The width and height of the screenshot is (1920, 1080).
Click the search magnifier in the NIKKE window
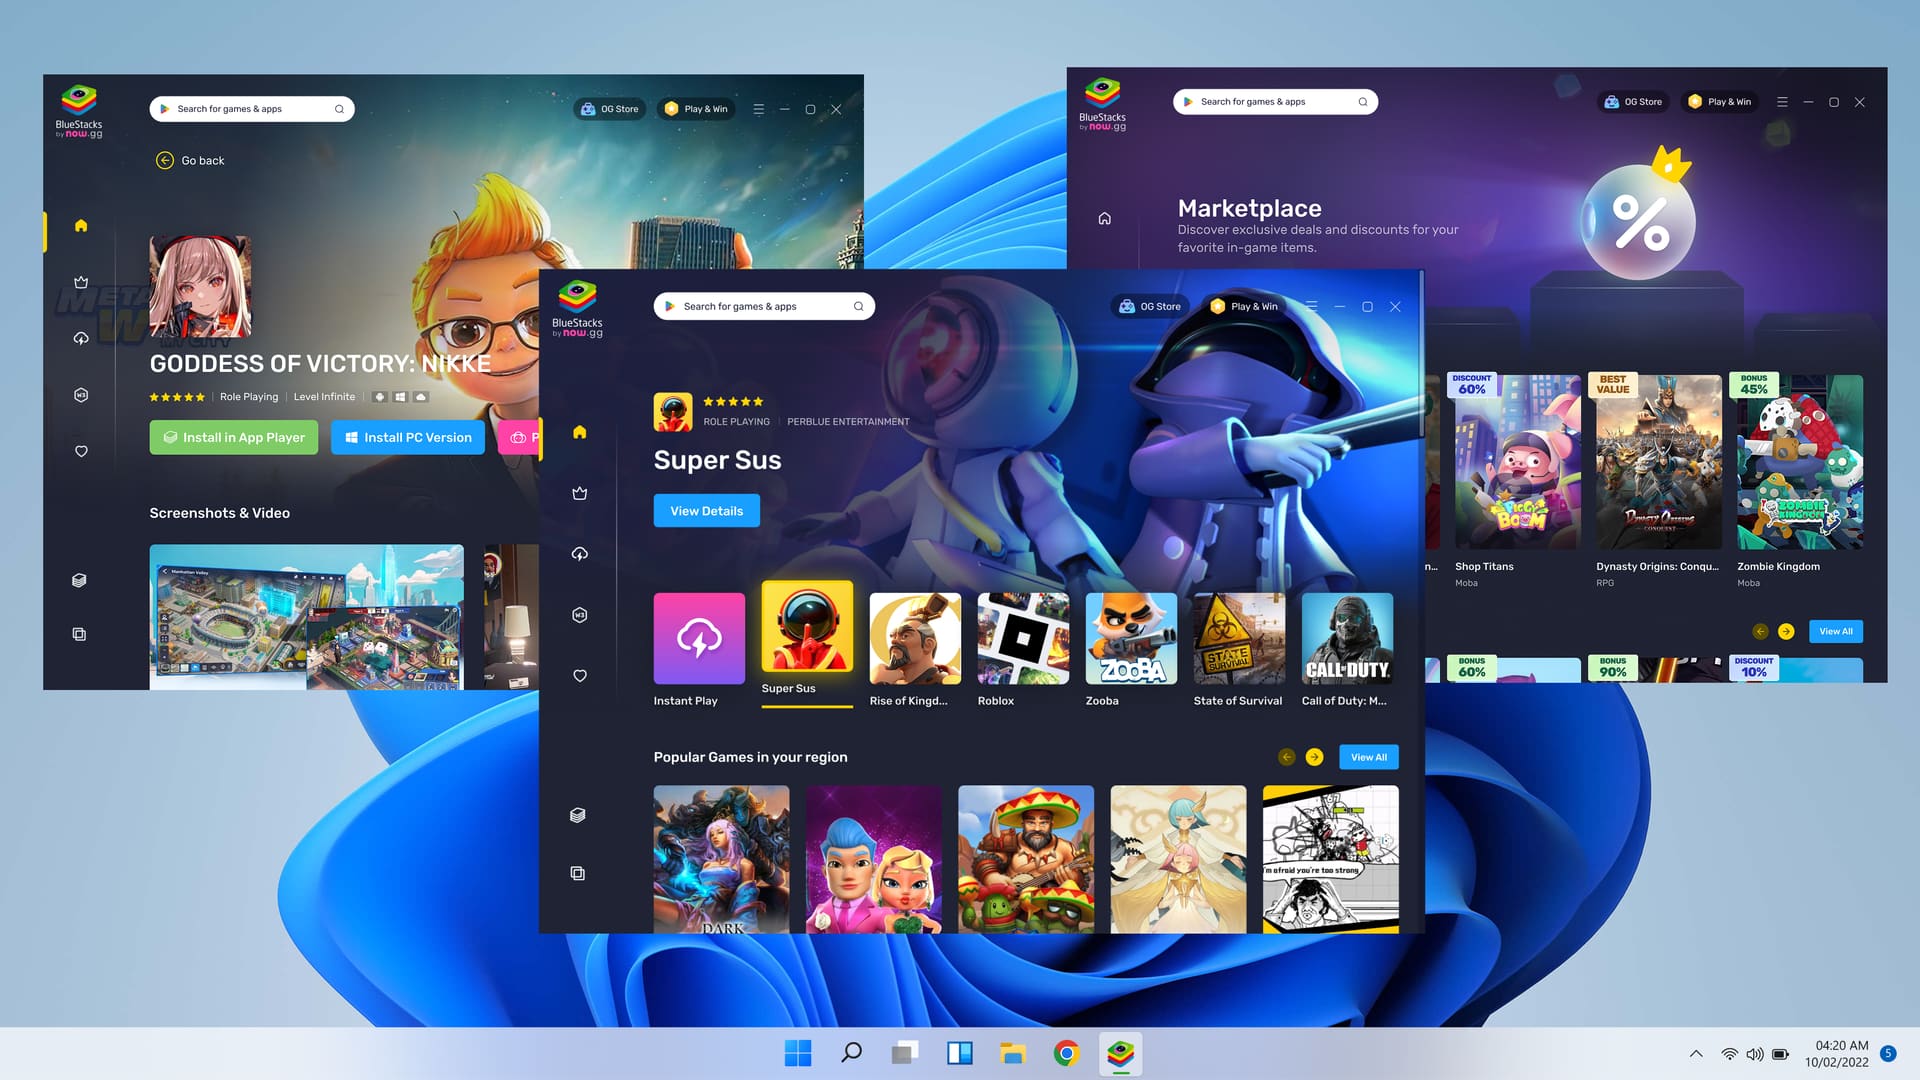coord(339,109)
